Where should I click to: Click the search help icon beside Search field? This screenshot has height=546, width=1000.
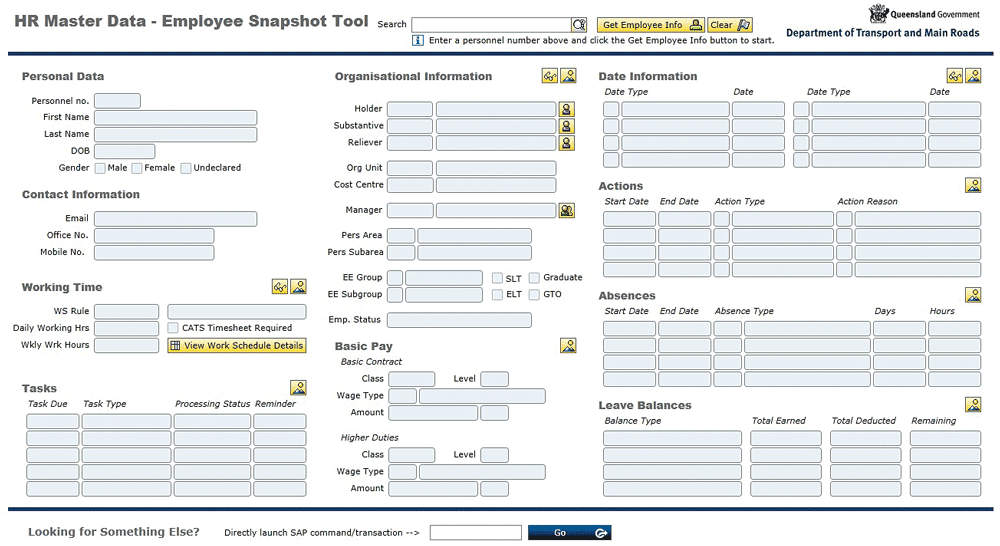pos(579,25)
